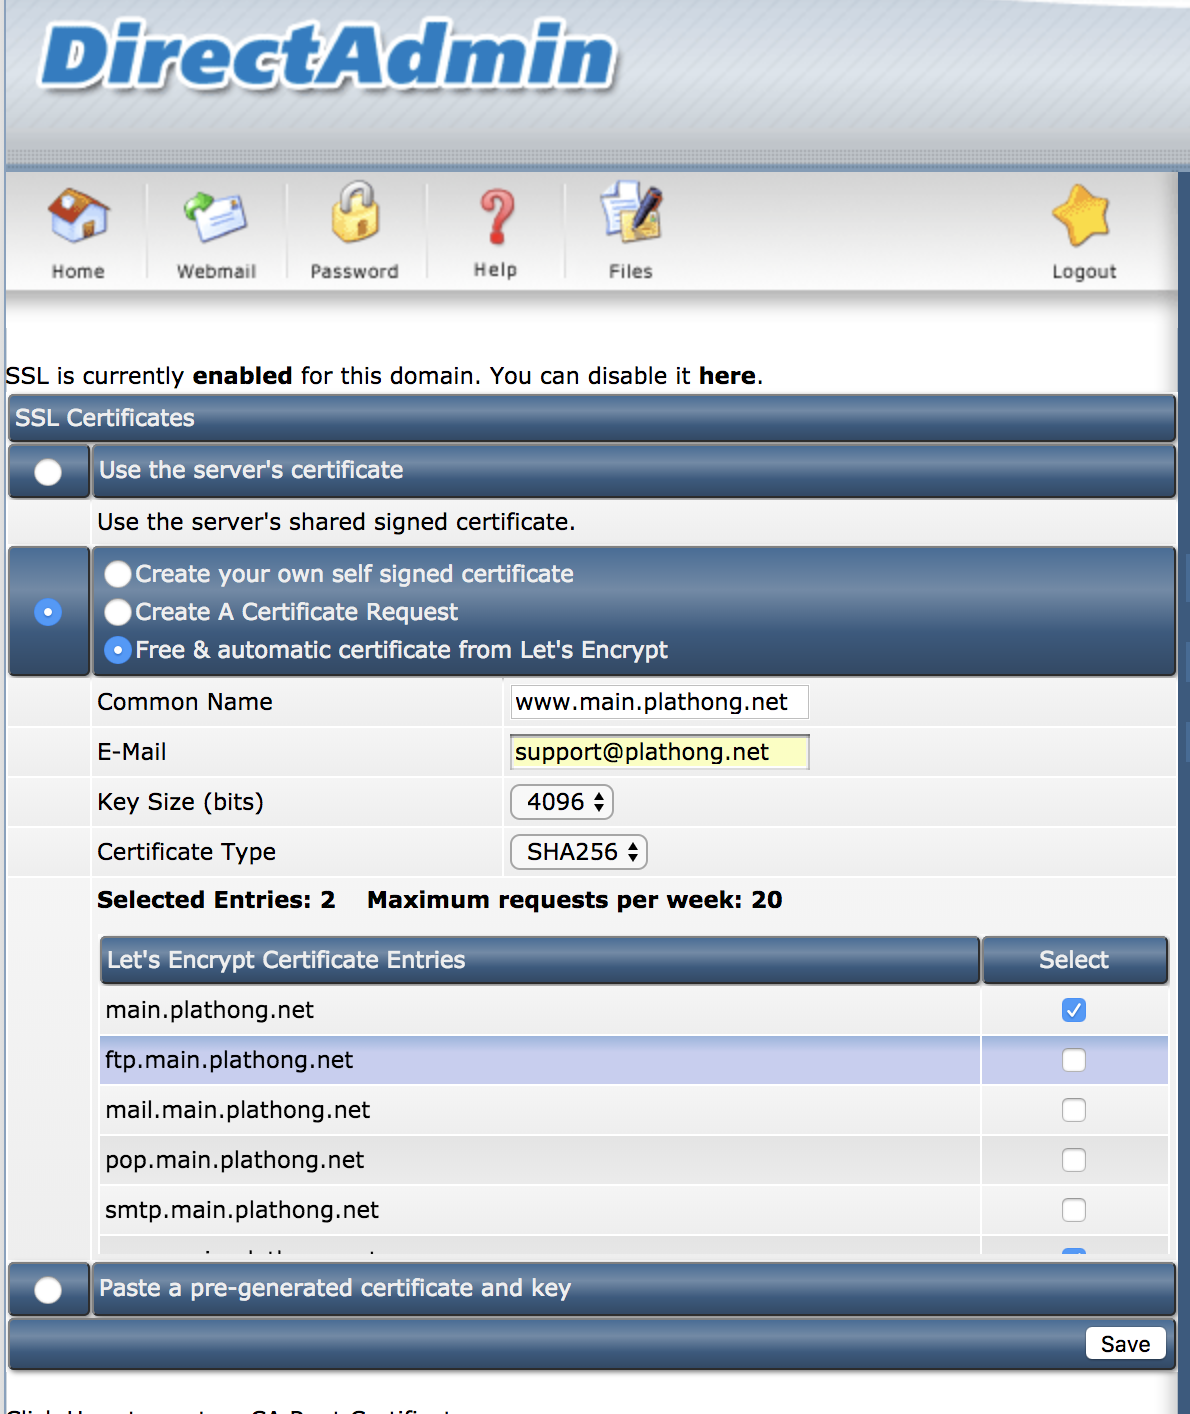Tick the pop.main.plathong.net checkbox
The height and width of the screenshot is (1414, 1190).
click(1074, 1160)
